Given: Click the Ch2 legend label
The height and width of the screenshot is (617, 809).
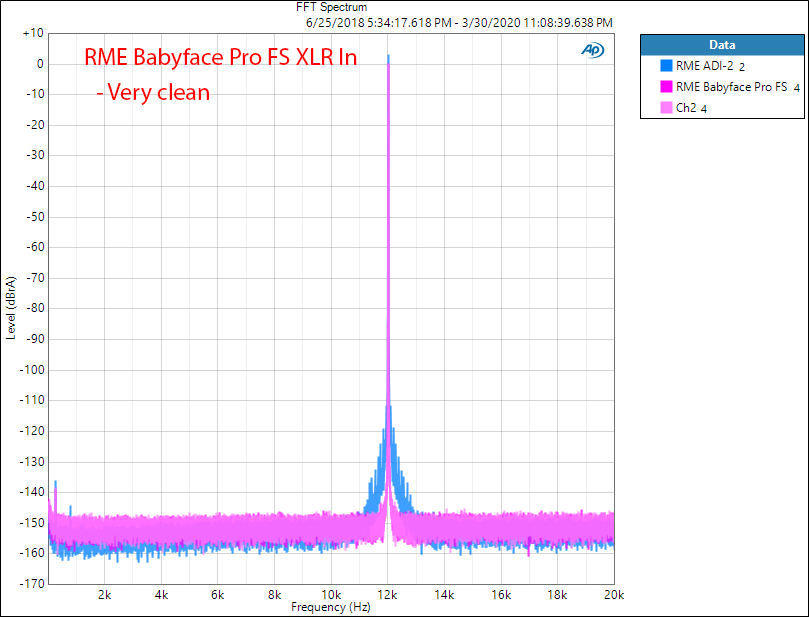Looking at the screenshot, I should (x=686, y=108).
